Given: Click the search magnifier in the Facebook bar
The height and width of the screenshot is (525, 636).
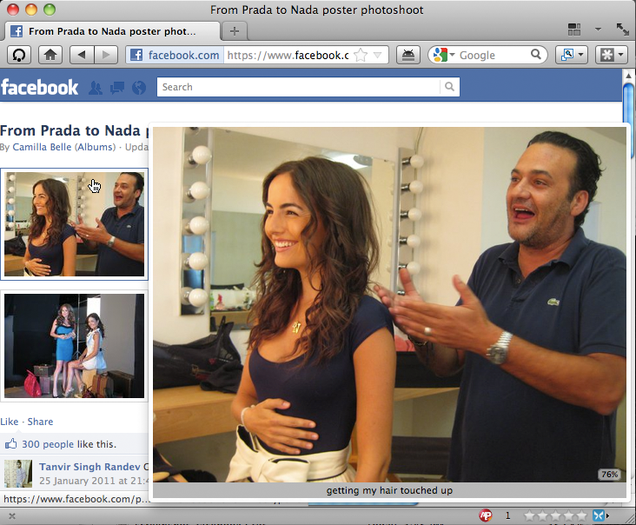Looking at the screenshot, I should (449, 86).
